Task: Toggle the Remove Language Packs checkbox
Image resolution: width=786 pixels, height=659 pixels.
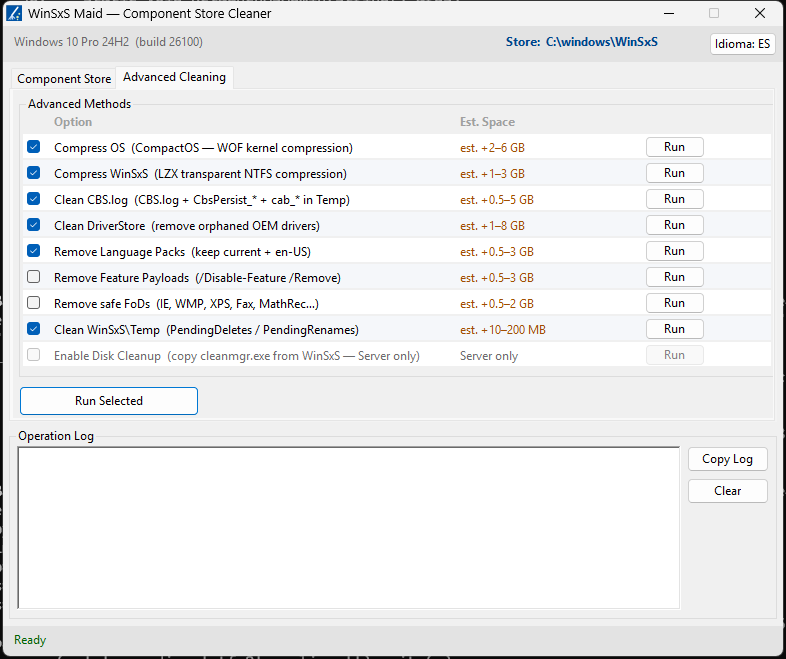Action: click(x=34, y=251)
